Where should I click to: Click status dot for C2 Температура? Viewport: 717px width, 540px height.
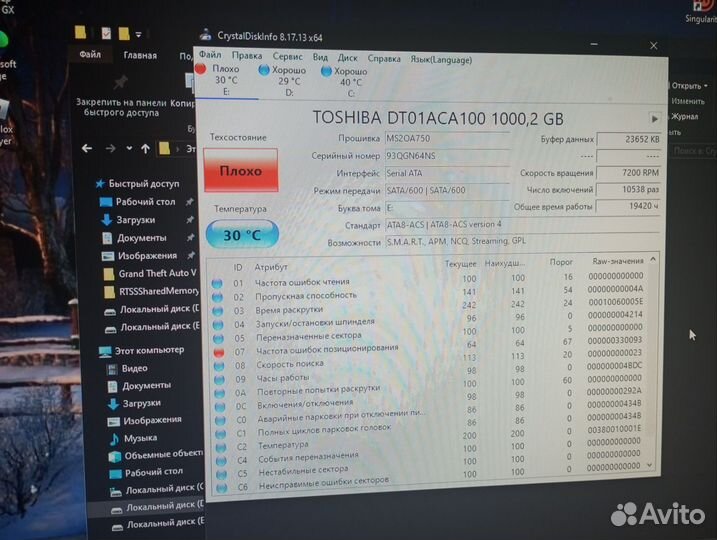[221, 447]
